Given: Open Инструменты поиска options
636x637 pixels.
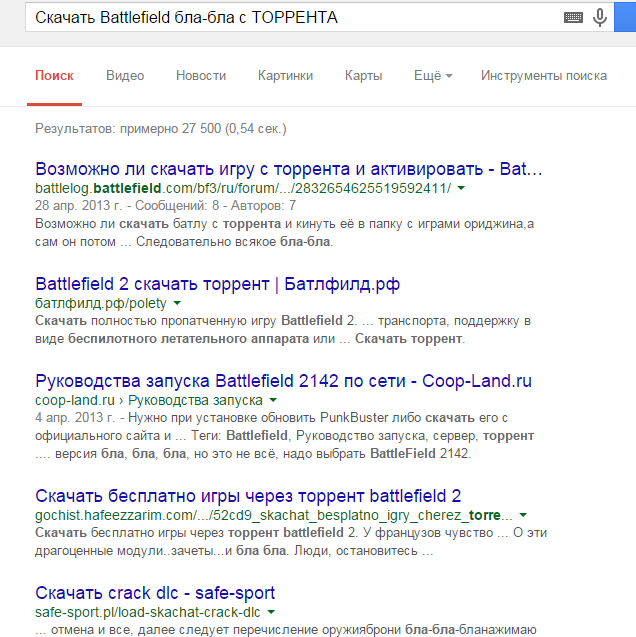Looking at the screenshot, I should [544, 76].
